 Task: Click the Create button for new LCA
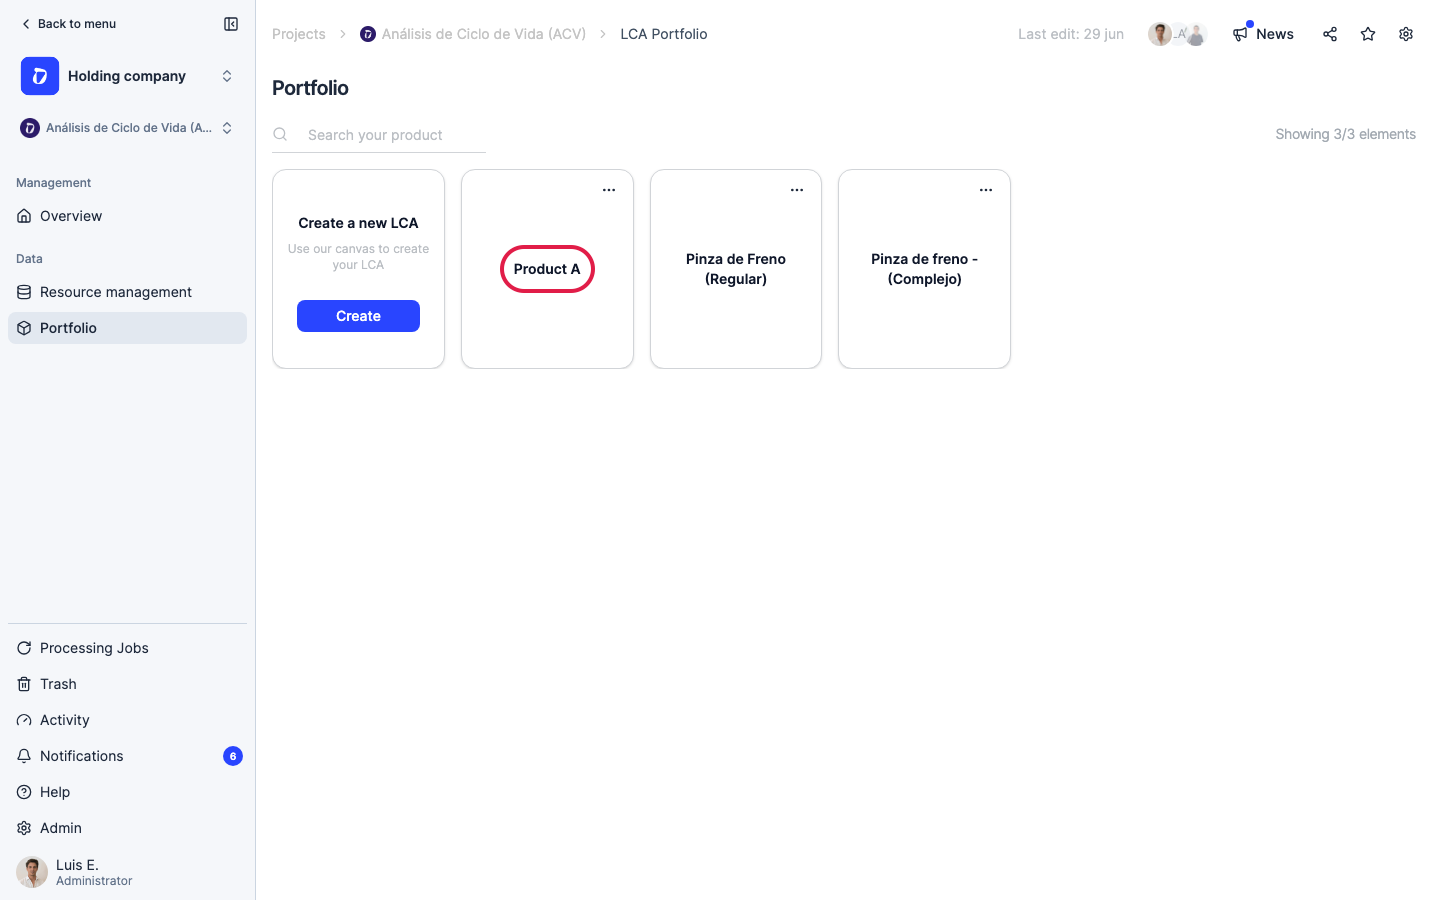click(358, 316)
